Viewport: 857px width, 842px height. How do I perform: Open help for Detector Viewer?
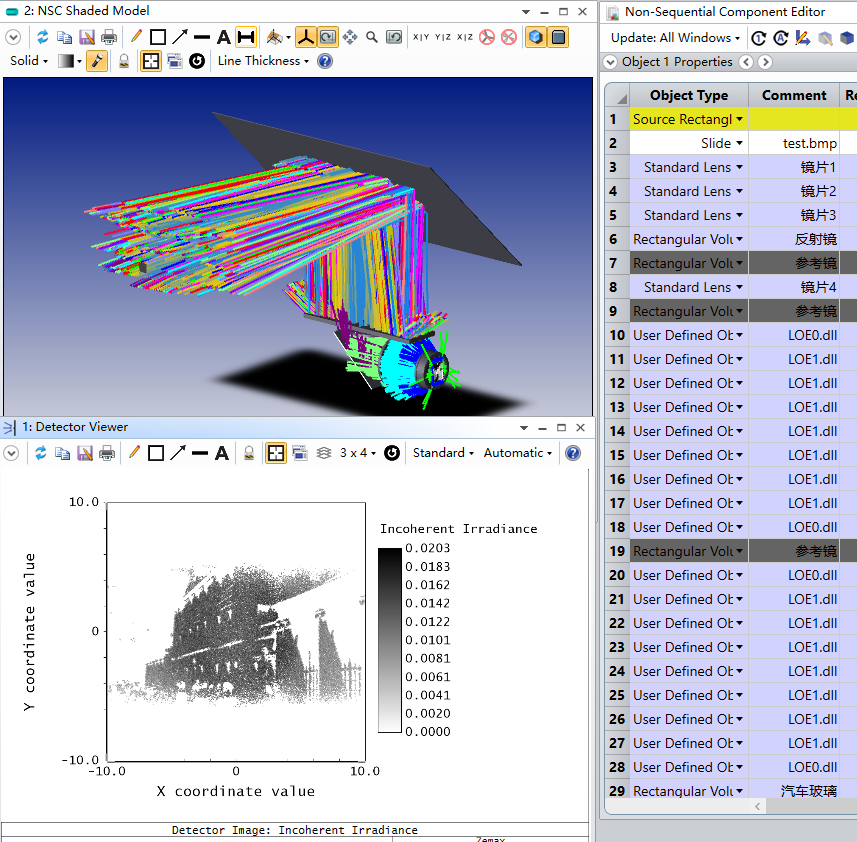click(573, 453)
